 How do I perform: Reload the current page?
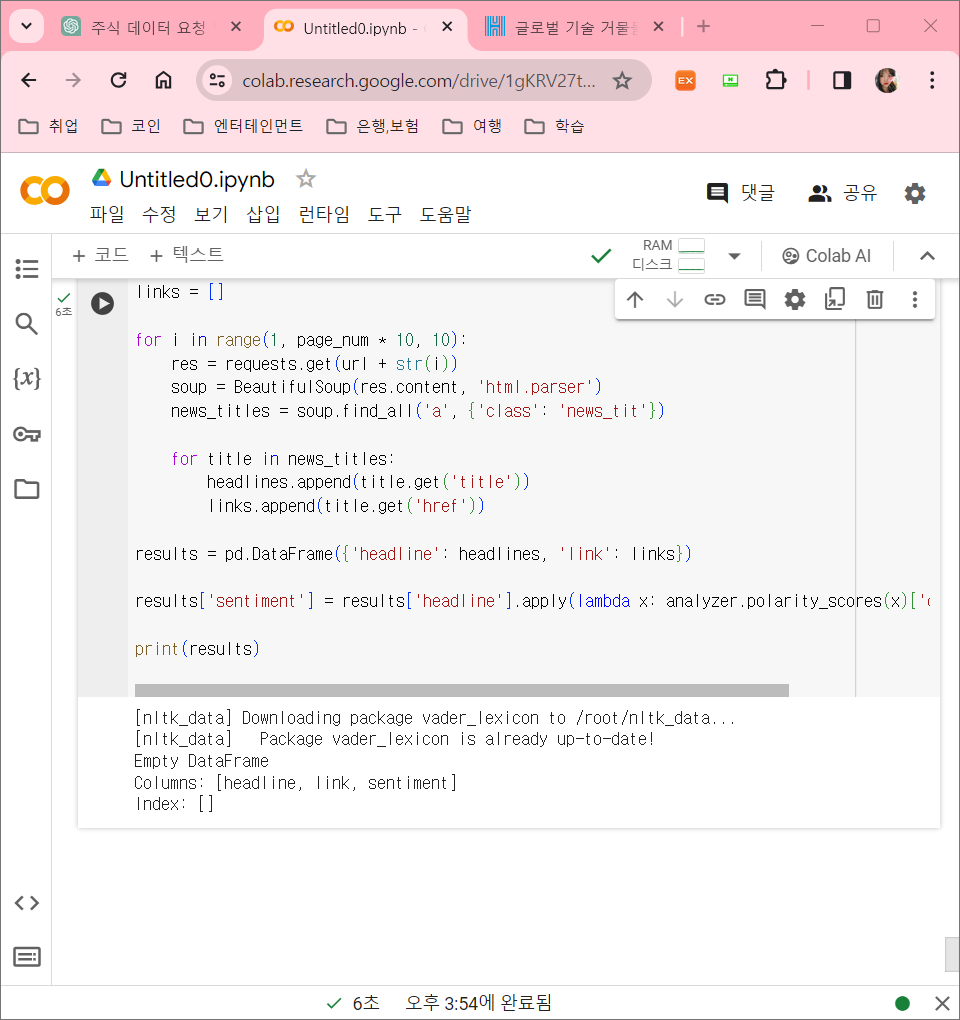(x=118, y=80)
